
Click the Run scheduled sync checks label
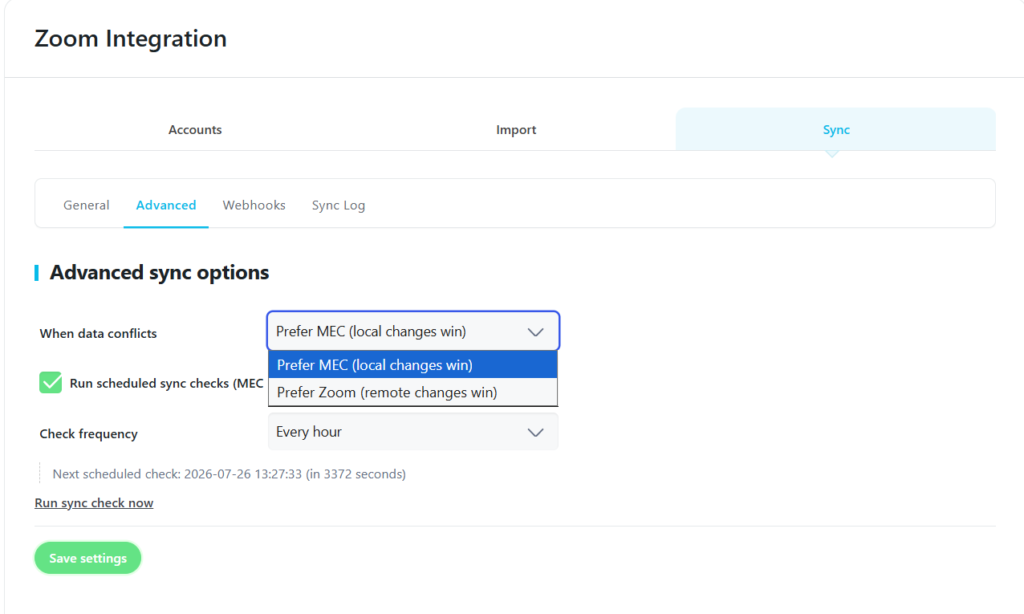(167, 383)
